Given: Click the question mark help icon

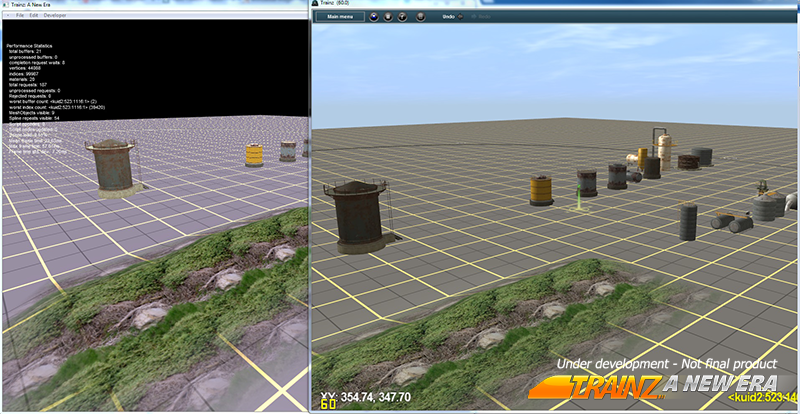Looking at the screenshot, I should (x=403, y=17).
